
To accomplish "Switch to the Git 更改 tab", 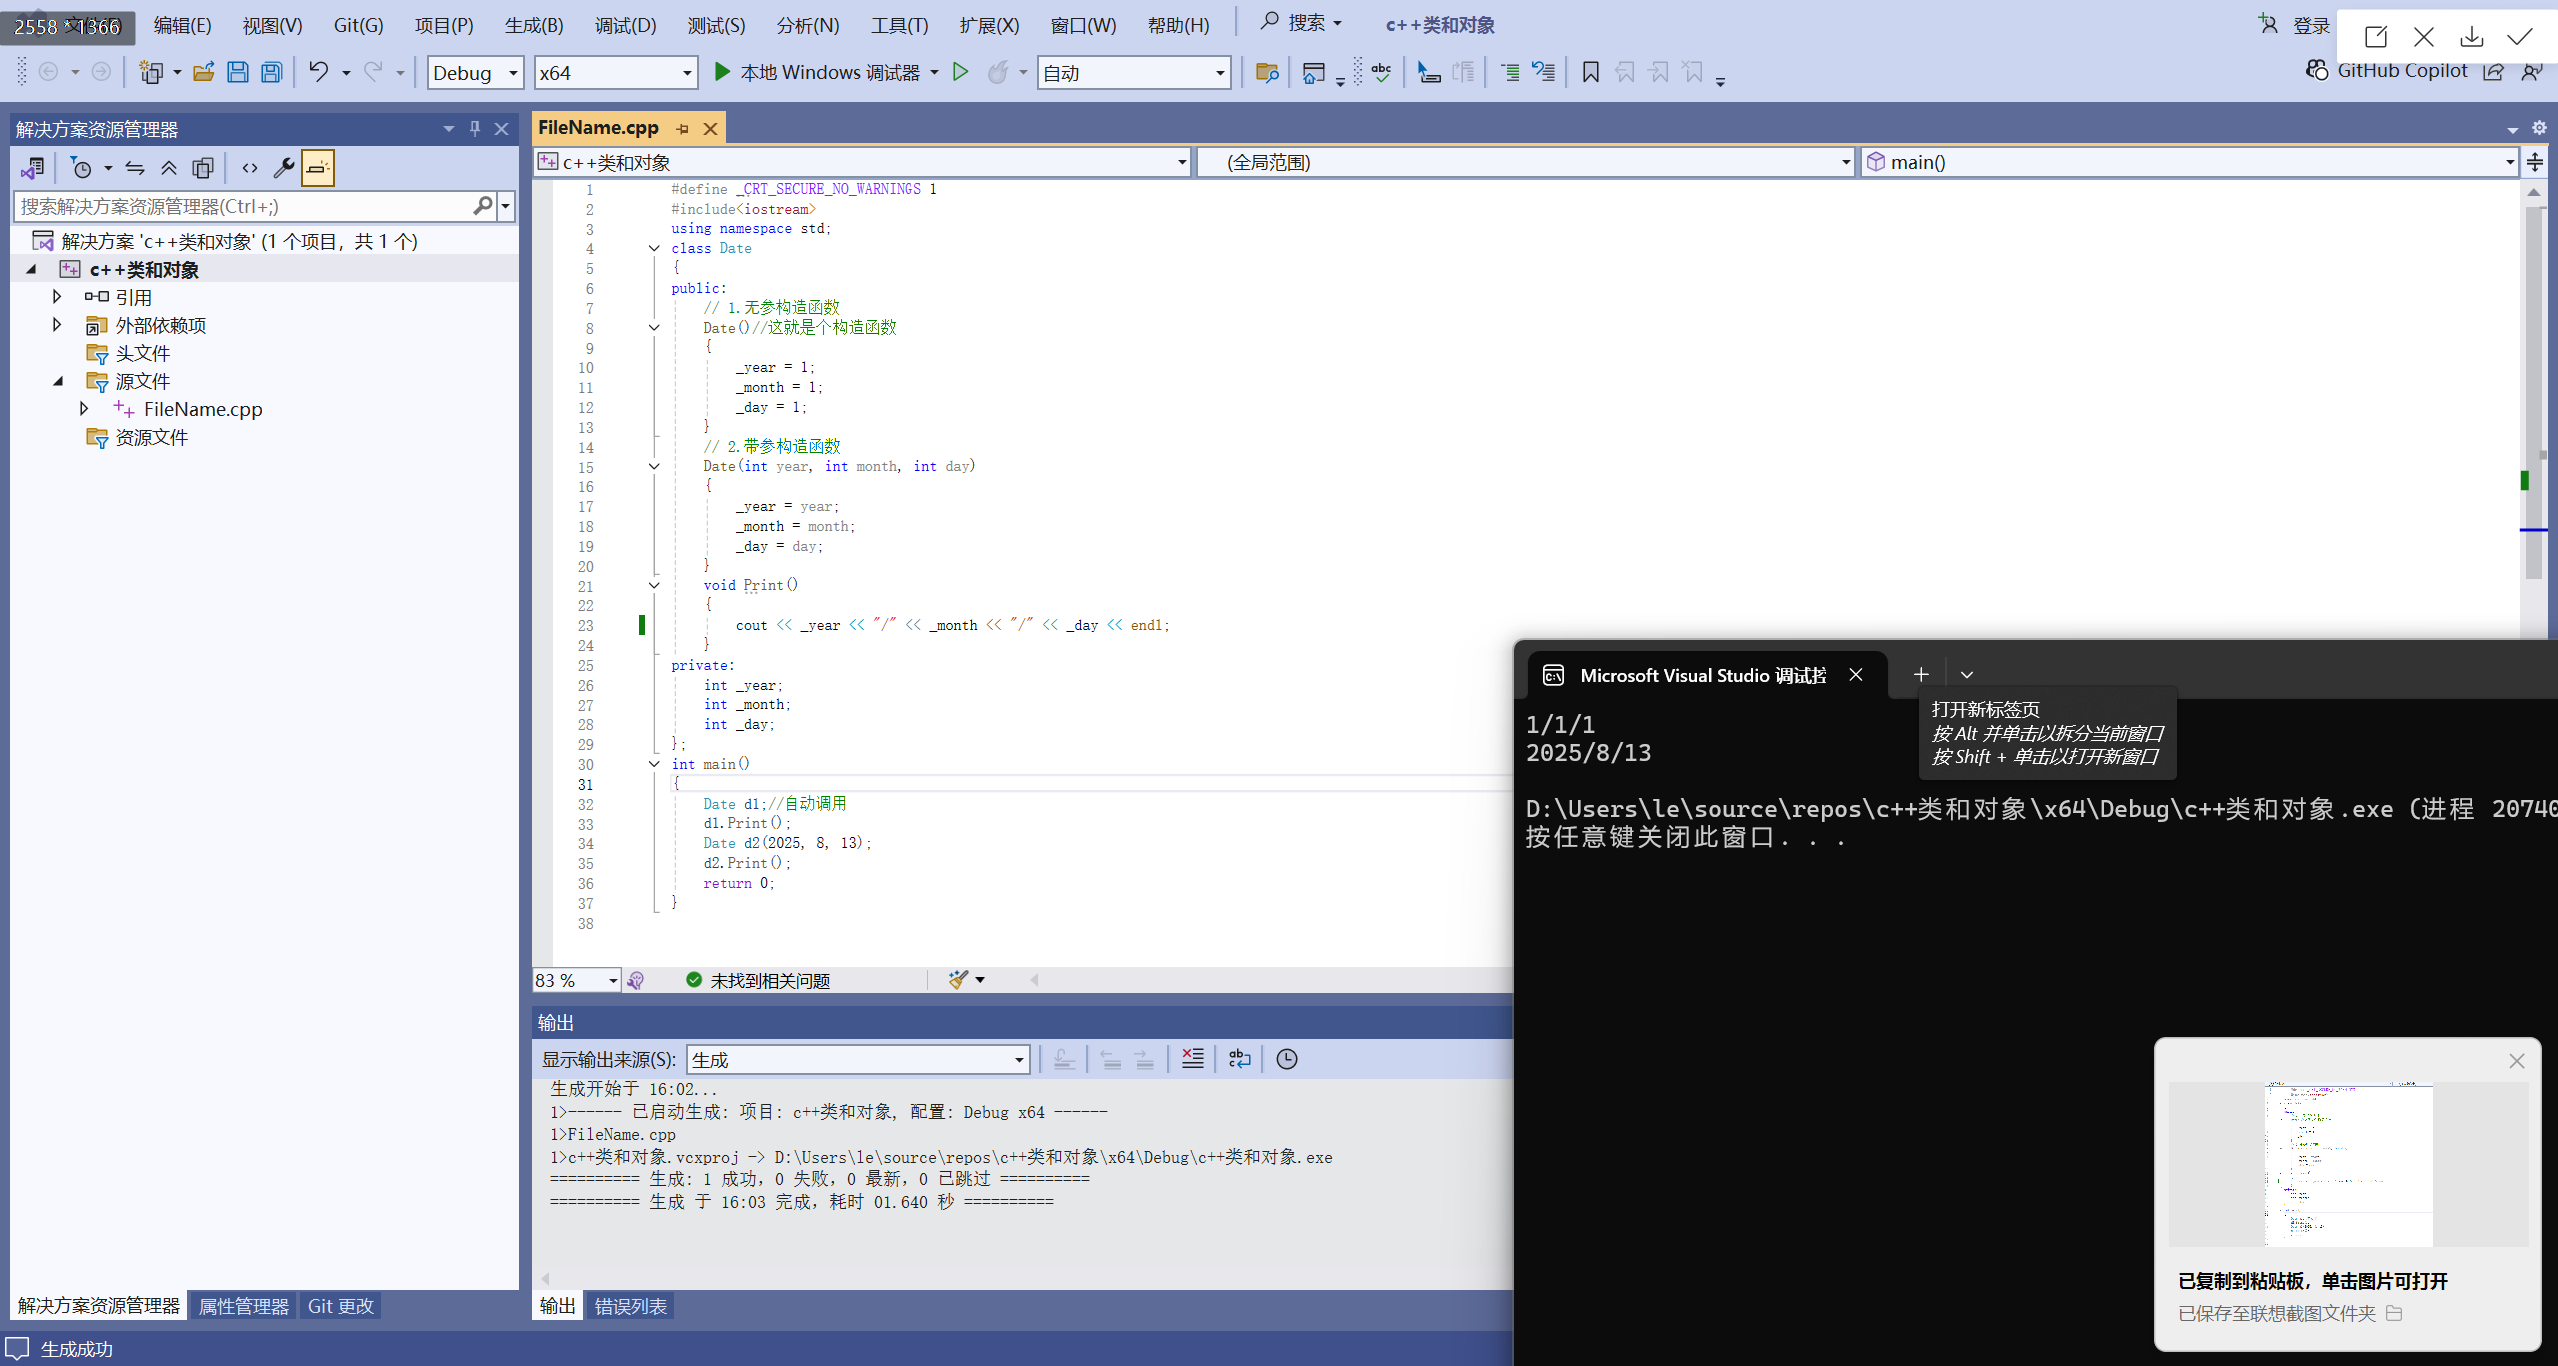I will [x=341, y=1306].
